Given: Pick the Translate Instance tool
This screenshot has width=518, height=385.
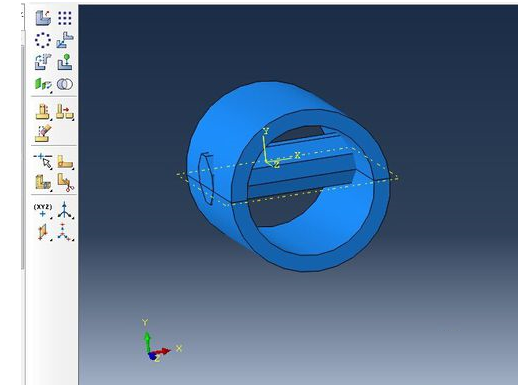Looking at the screenshot, I should pos(65,40).
